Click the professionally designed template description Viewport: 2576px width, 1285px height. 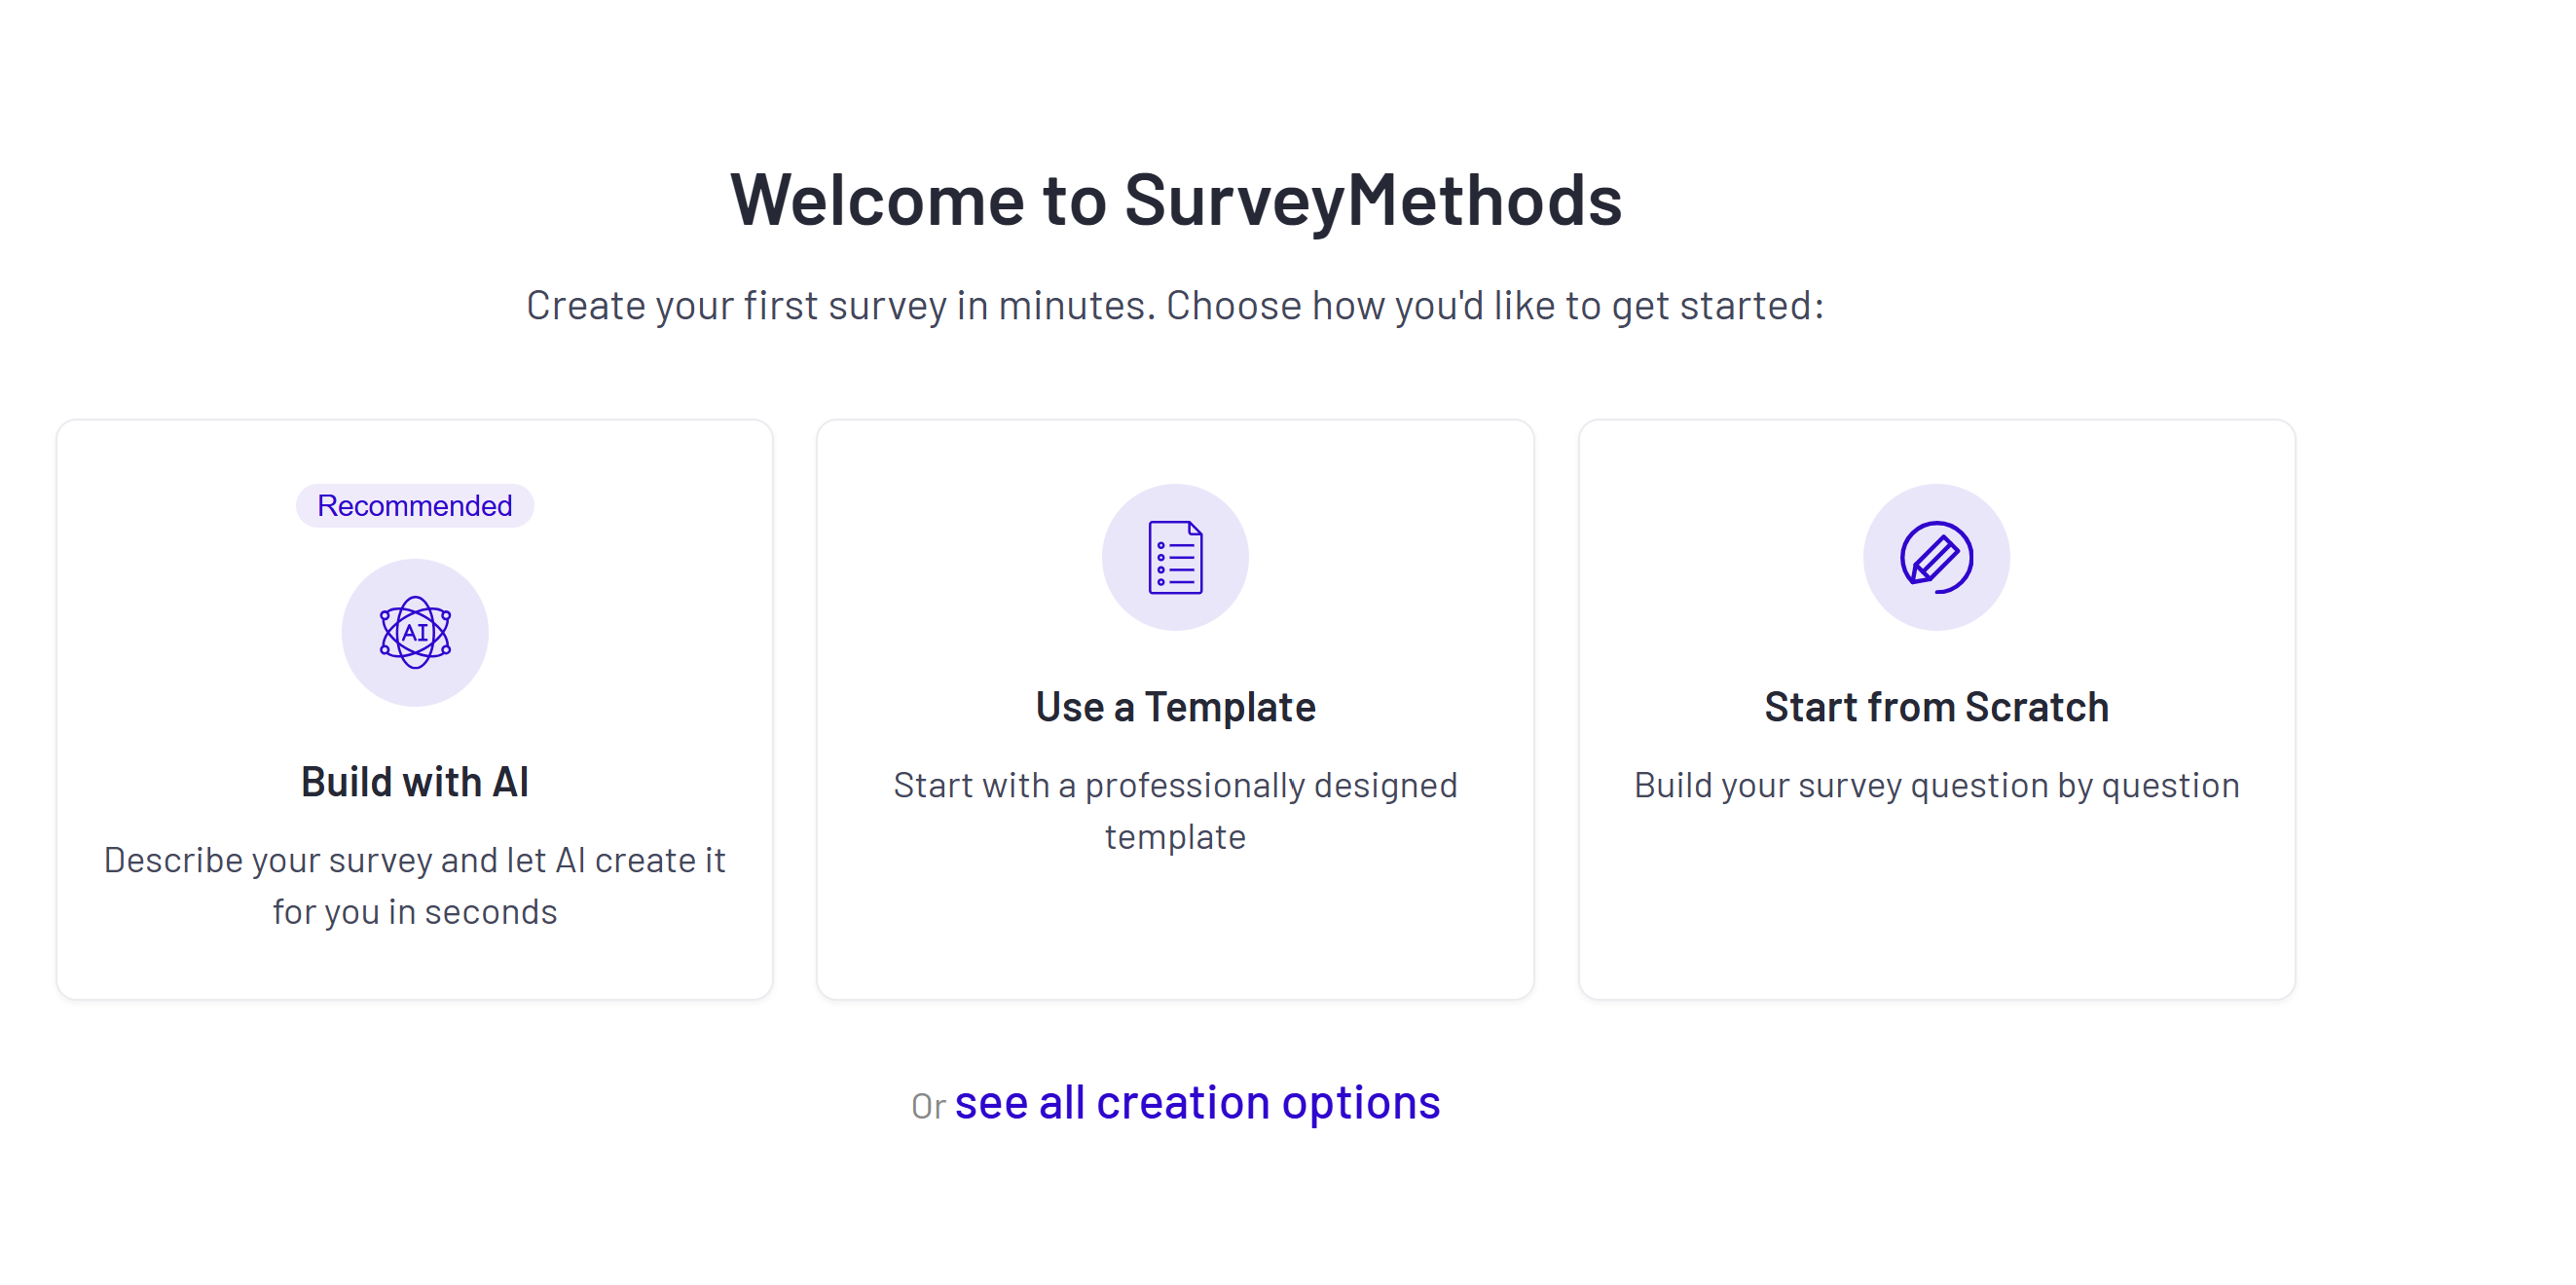pyautogui.click(x=1176, y=810)
